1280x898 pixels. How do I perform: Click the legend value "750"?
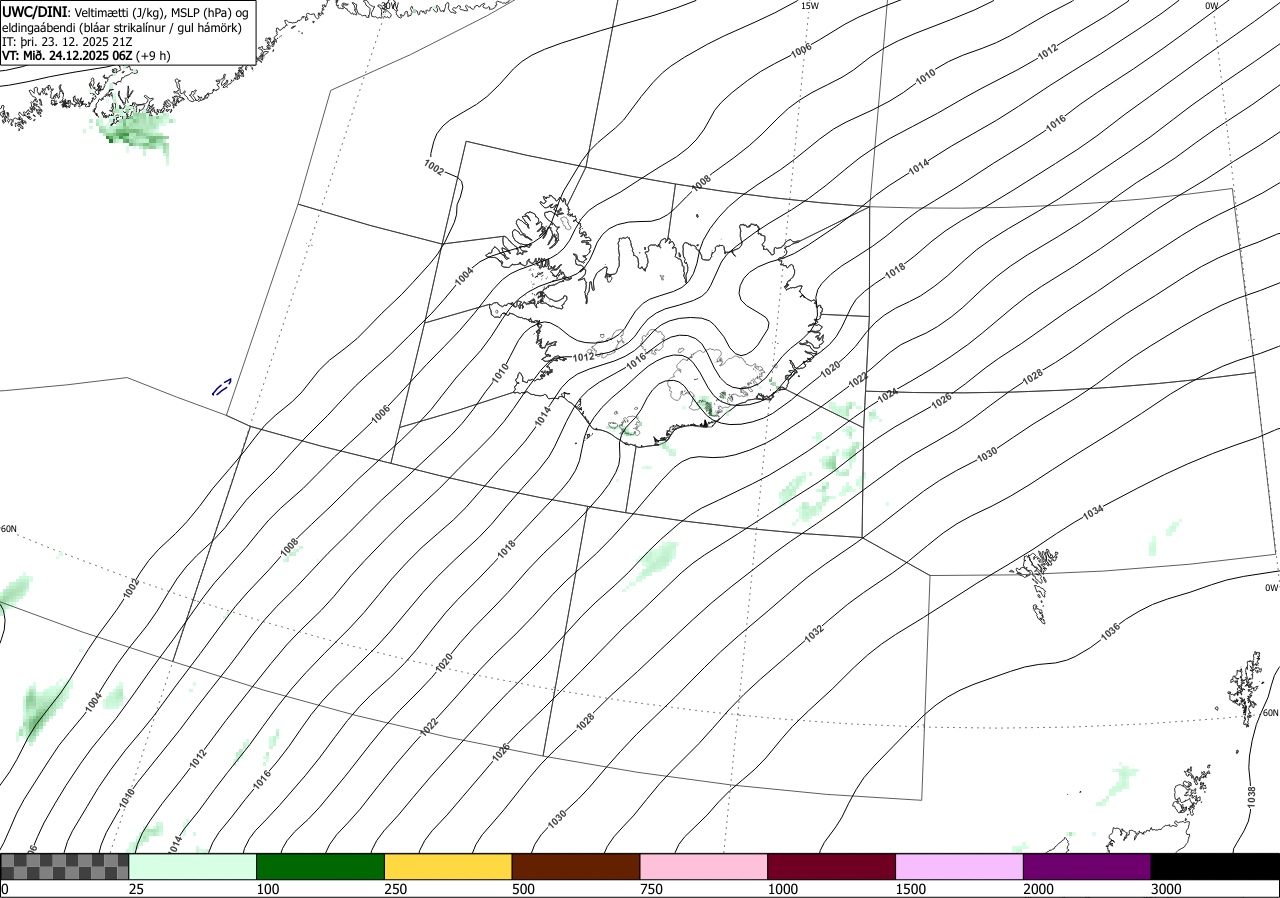(x=651, y=889)
